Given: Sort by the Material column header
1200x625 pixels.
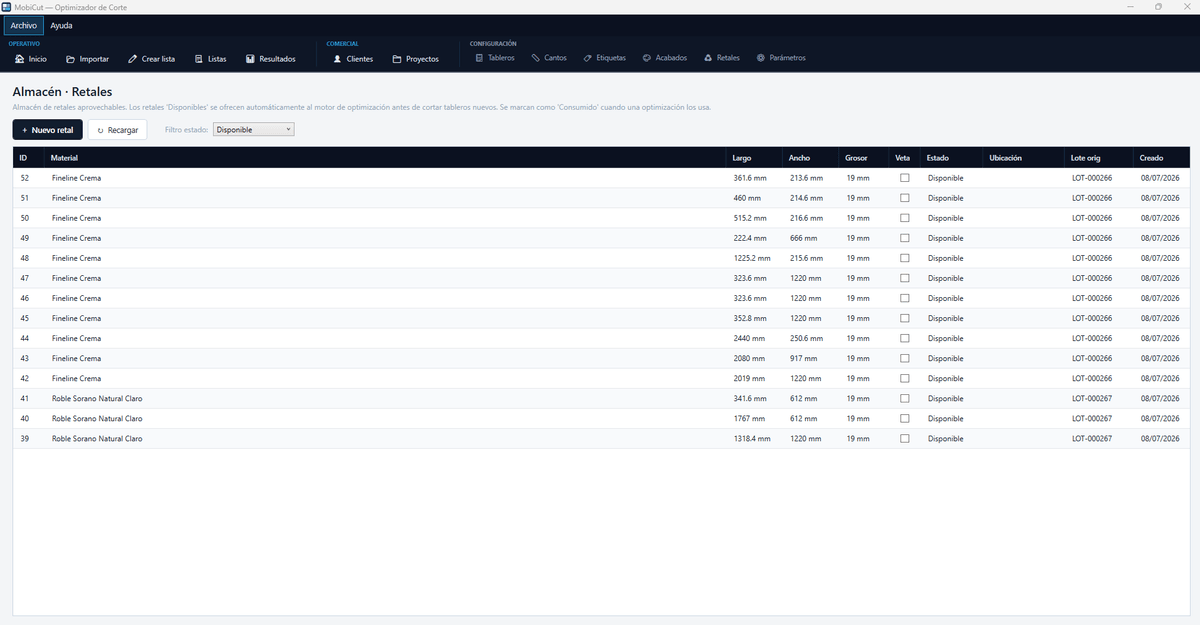Looking at the screenshot, I should click(65, 158).
